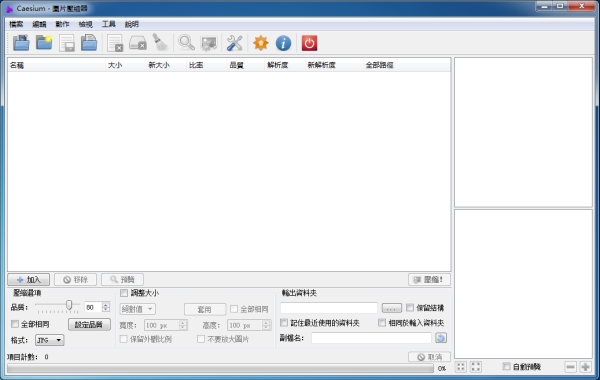Image resolution: width=600 pixels, height=380 pixels.
Task: Click the 輸出資料夾 path input field
Action: click(x=329, y=308)
